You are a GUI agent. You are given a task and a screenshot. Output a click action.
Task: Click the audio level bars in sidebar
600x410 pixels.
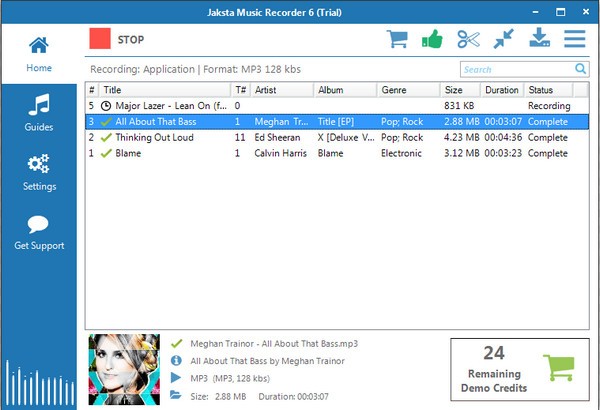click(x=40, y=383)
